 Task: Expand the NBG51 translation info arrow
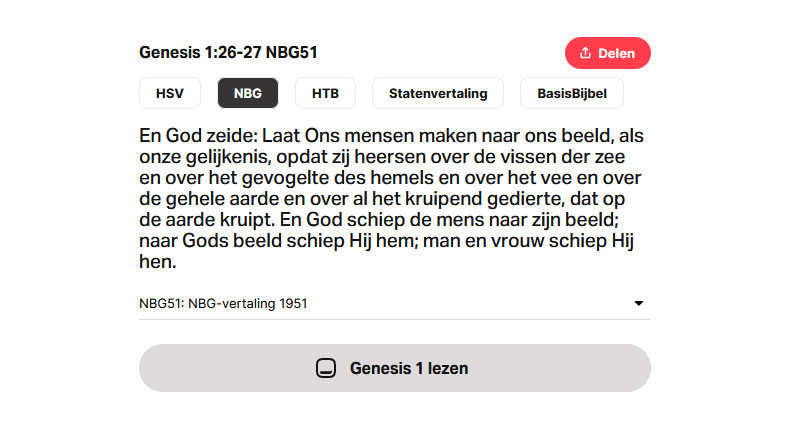click(638, 303)
